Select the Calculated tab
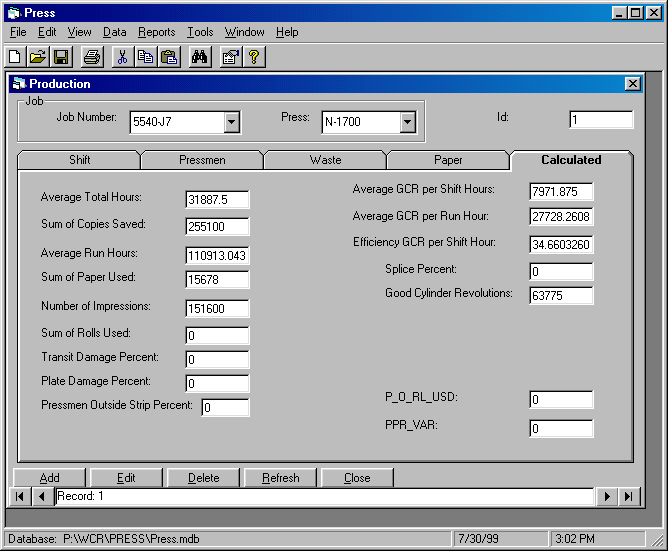This screenshot has height=551, width=668. pyautogui.click(x=571, y=160)
